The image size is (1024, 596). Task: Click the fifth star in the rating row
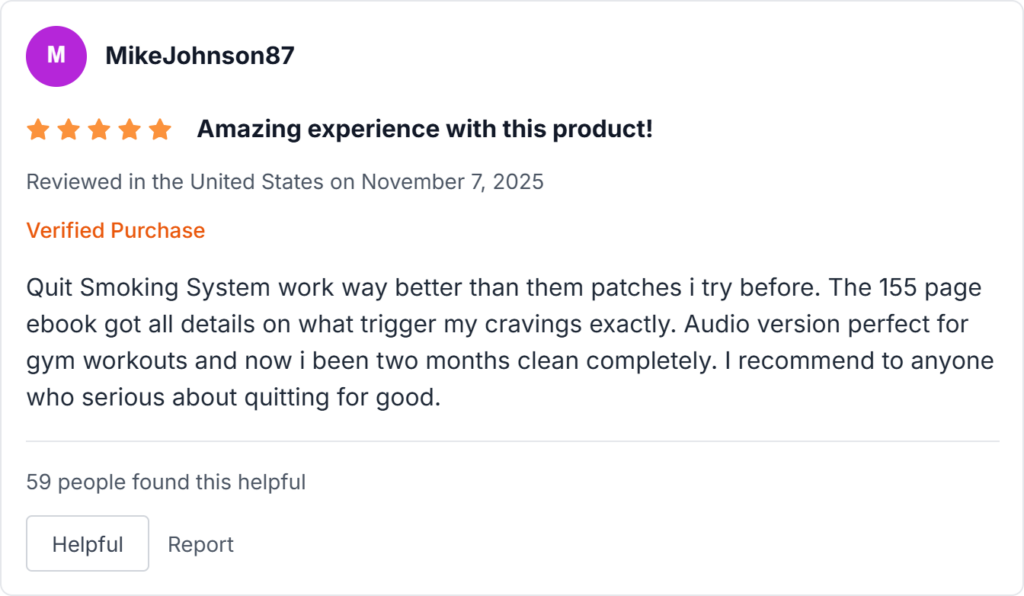tap(160, 128)
